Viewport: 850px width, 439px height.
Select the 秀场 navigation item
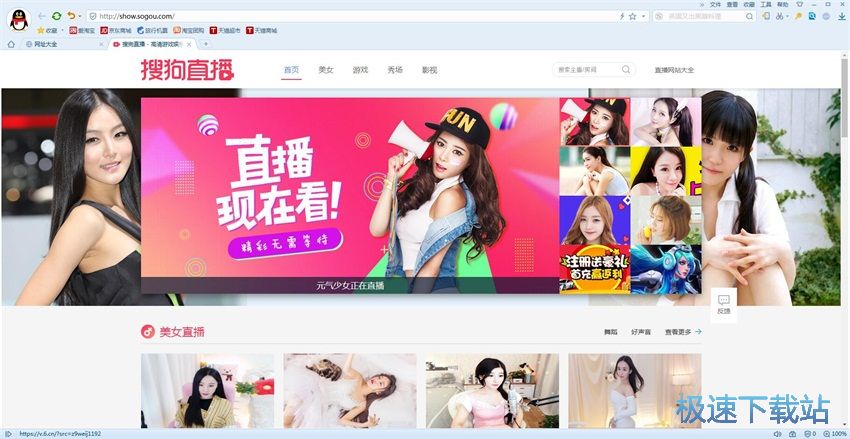coord(395,70)
